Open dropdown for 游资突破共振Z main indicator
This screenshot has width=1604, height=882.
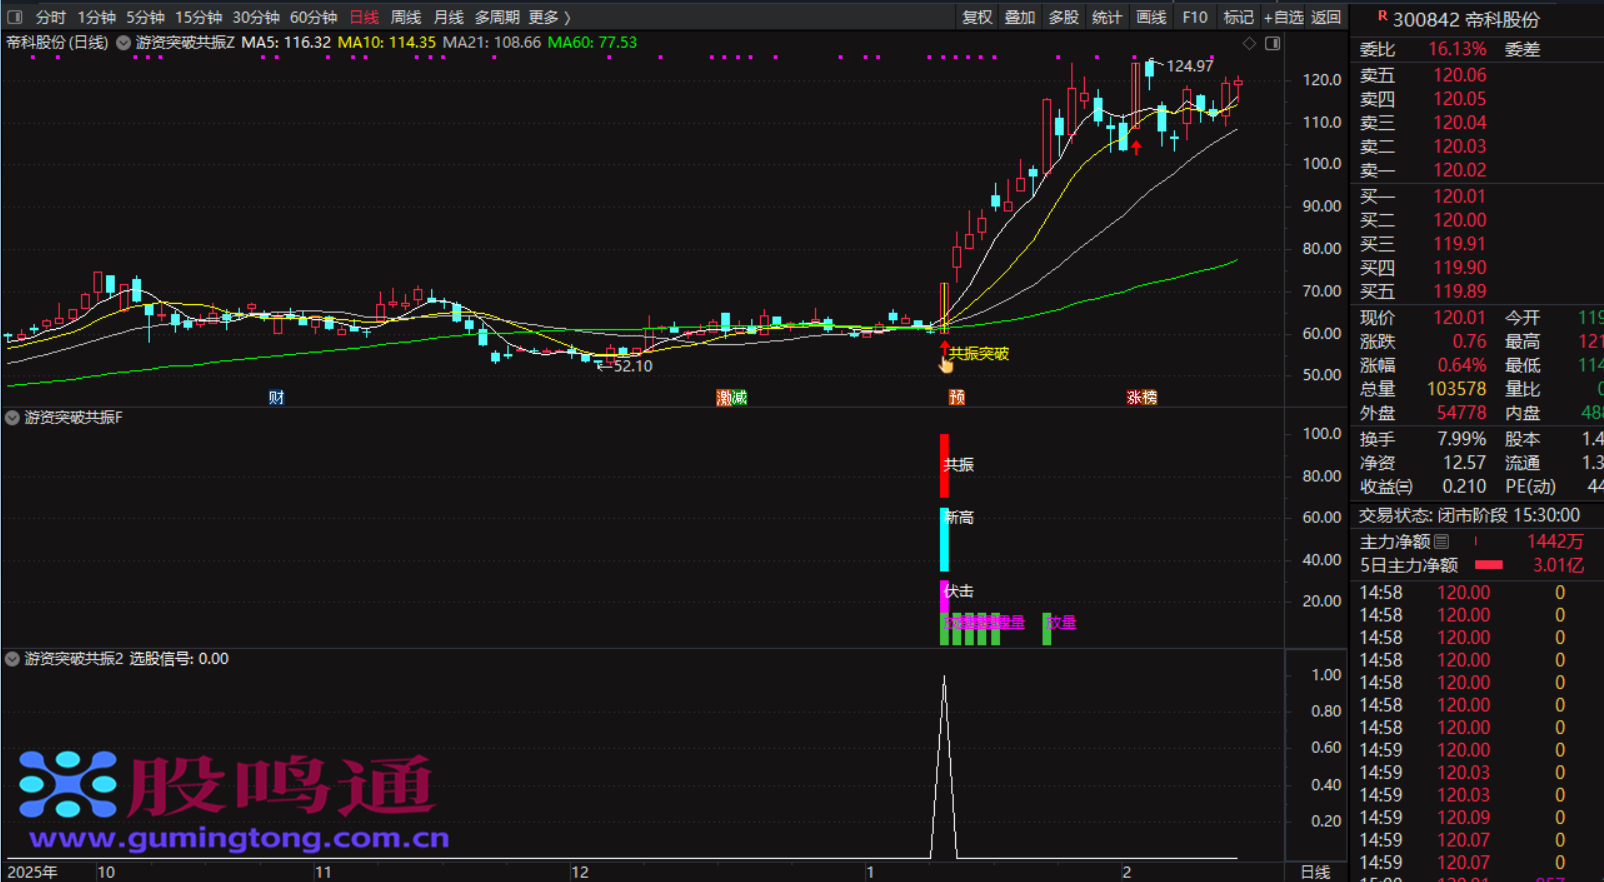pos(124,43)
